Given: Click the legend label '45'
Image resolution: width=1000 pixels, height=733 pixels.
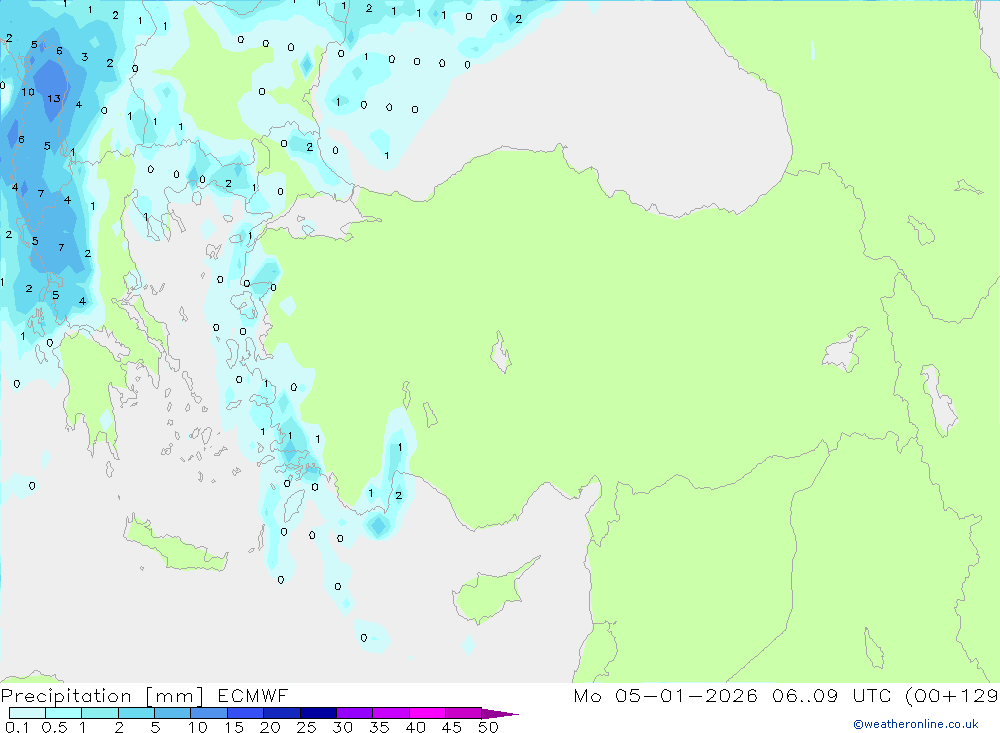Looking at the screenshot, I should 452,727.
